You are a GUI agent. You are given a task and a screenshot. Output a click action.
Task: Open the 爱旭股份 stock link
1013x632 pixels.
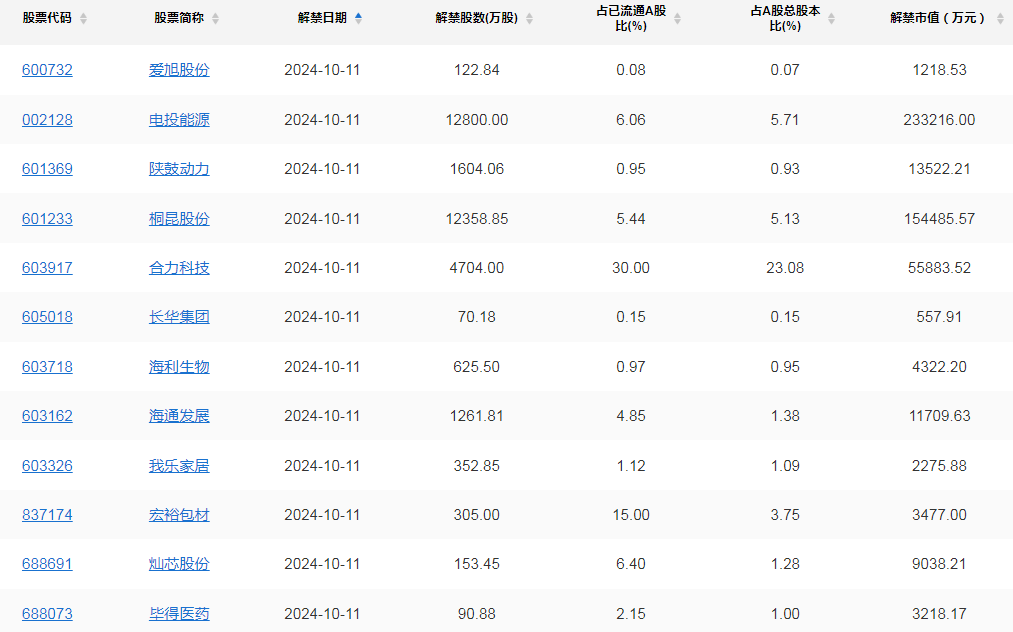tap(179, 70)
